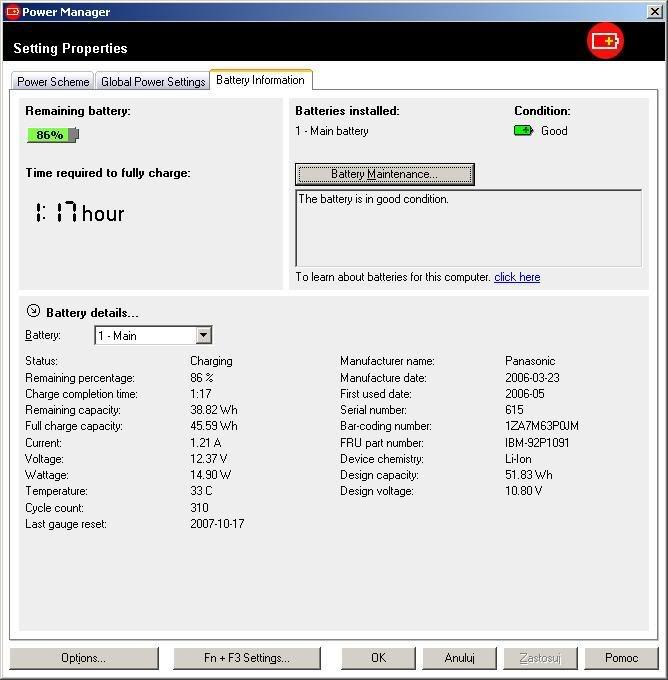This screenshot has width=668, height=680.
Task: Click the 1:17 hour charge time display
Action: 79,213
